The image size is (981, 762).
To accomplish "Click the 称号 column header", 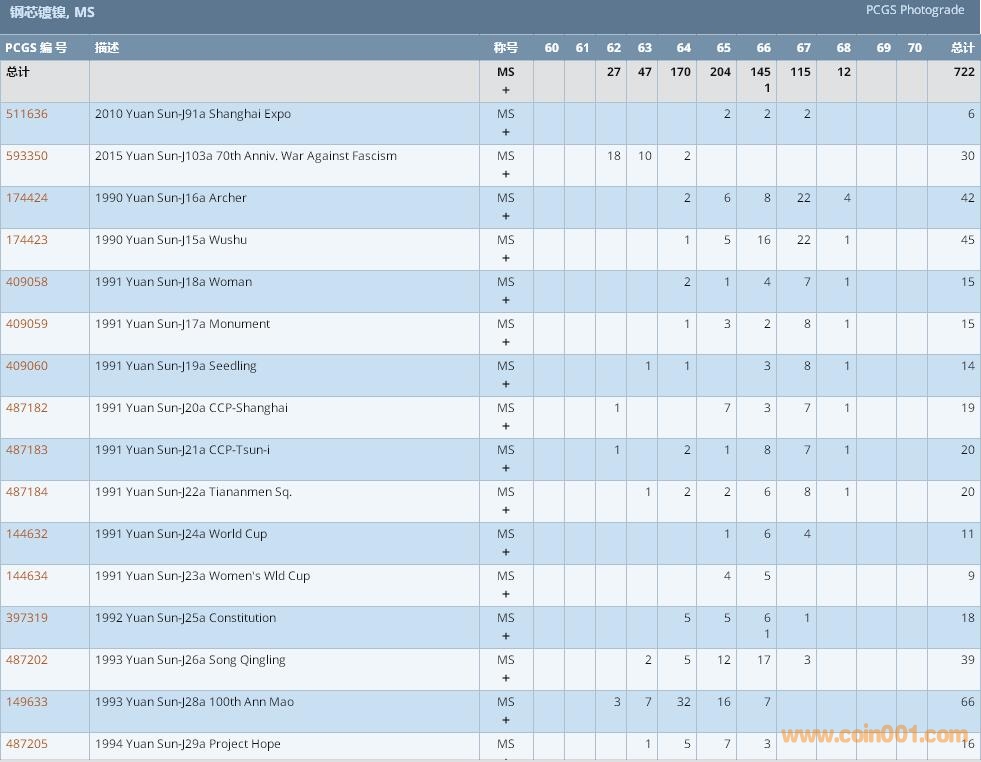I will click(x=506, y=48).
